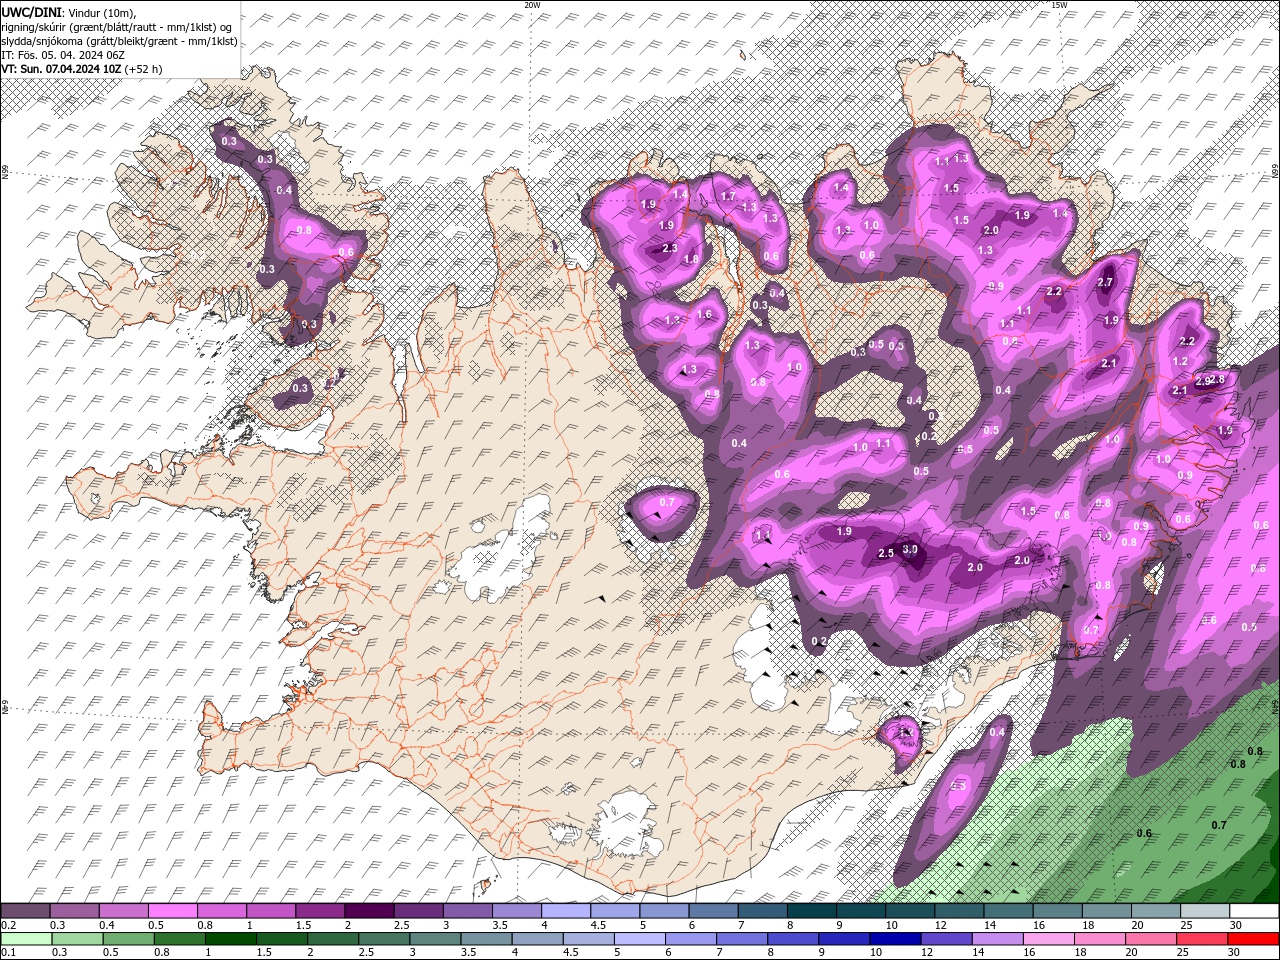Pick the 7 swatch in upper snowfall scale
The width and height of the screenshot is (1280, 960).
click(x=763, y=911)
